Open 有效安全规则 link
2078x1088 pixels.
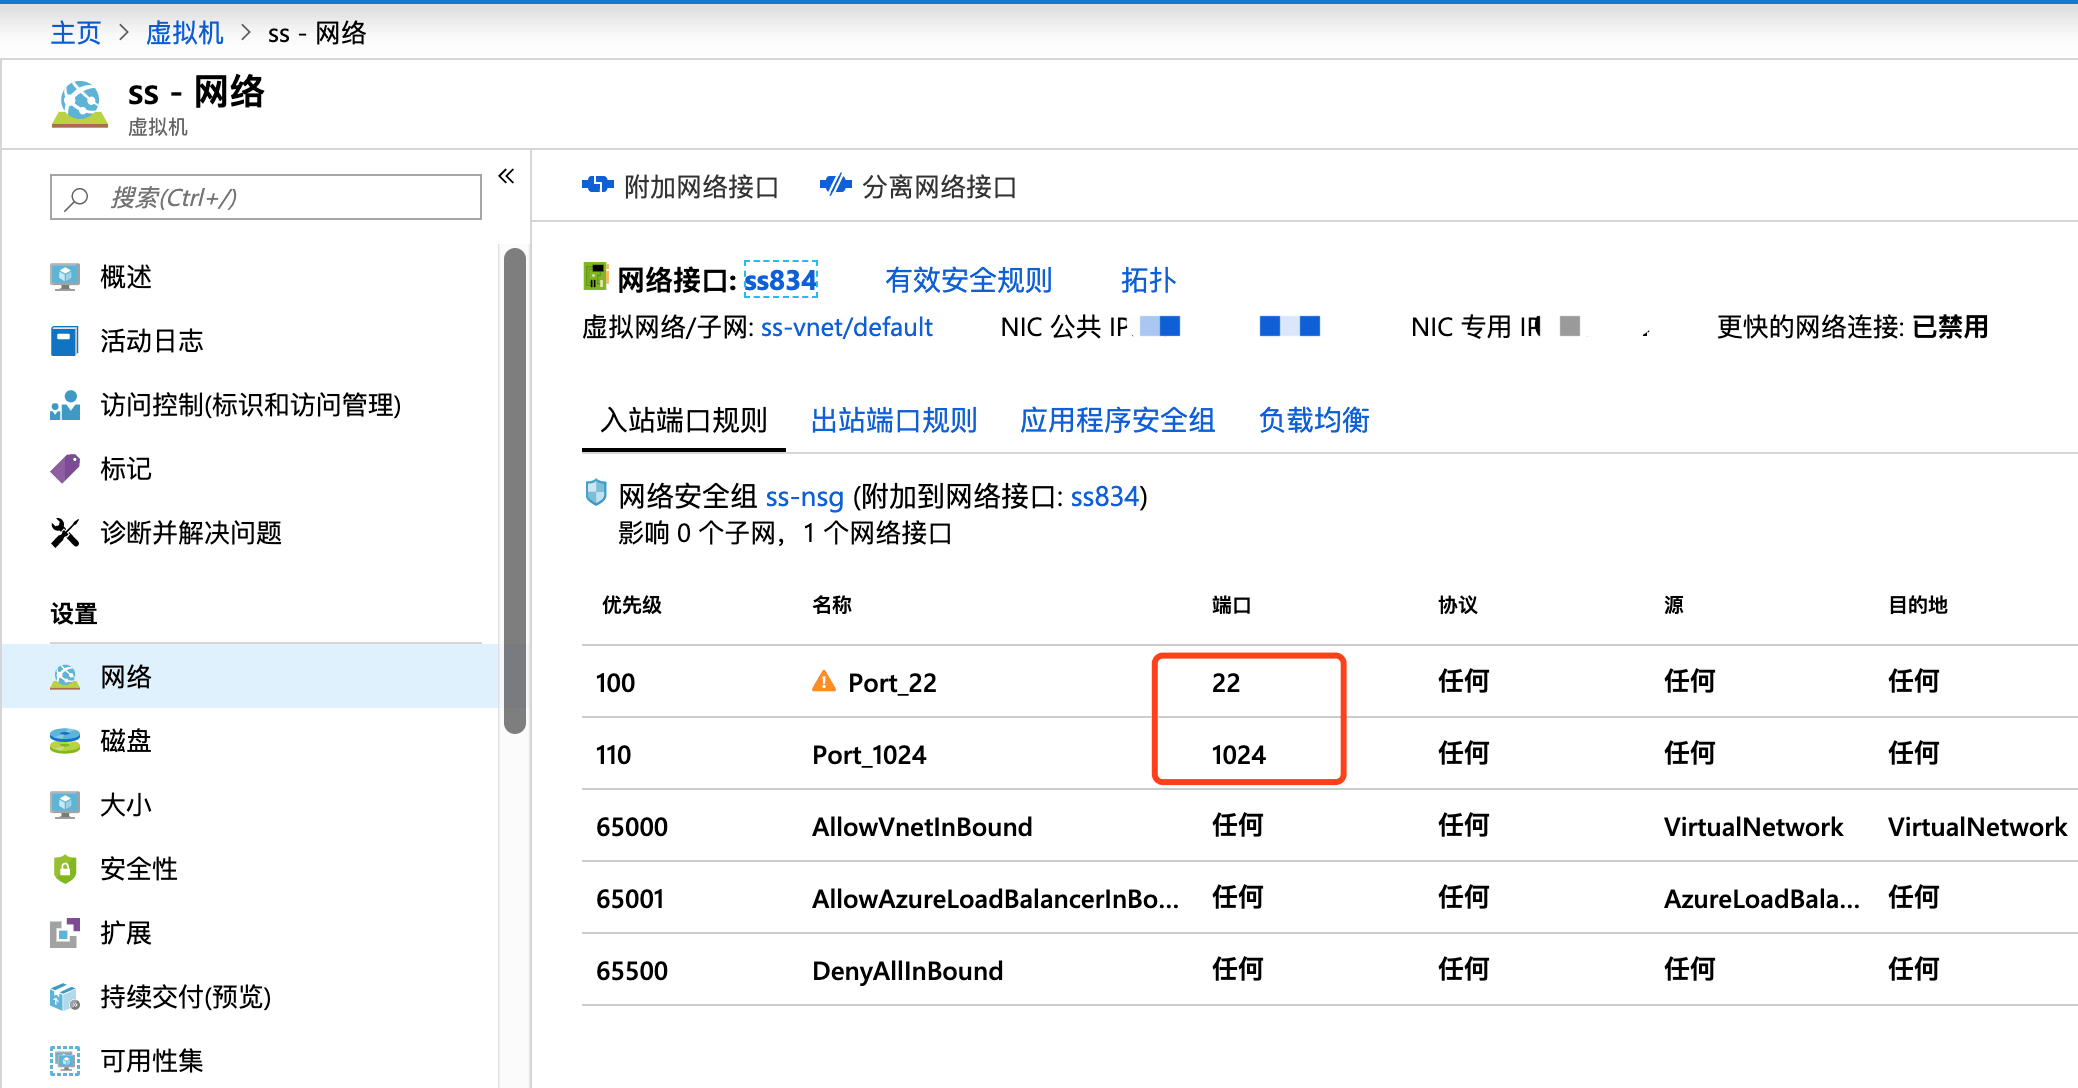click(969, 280)
